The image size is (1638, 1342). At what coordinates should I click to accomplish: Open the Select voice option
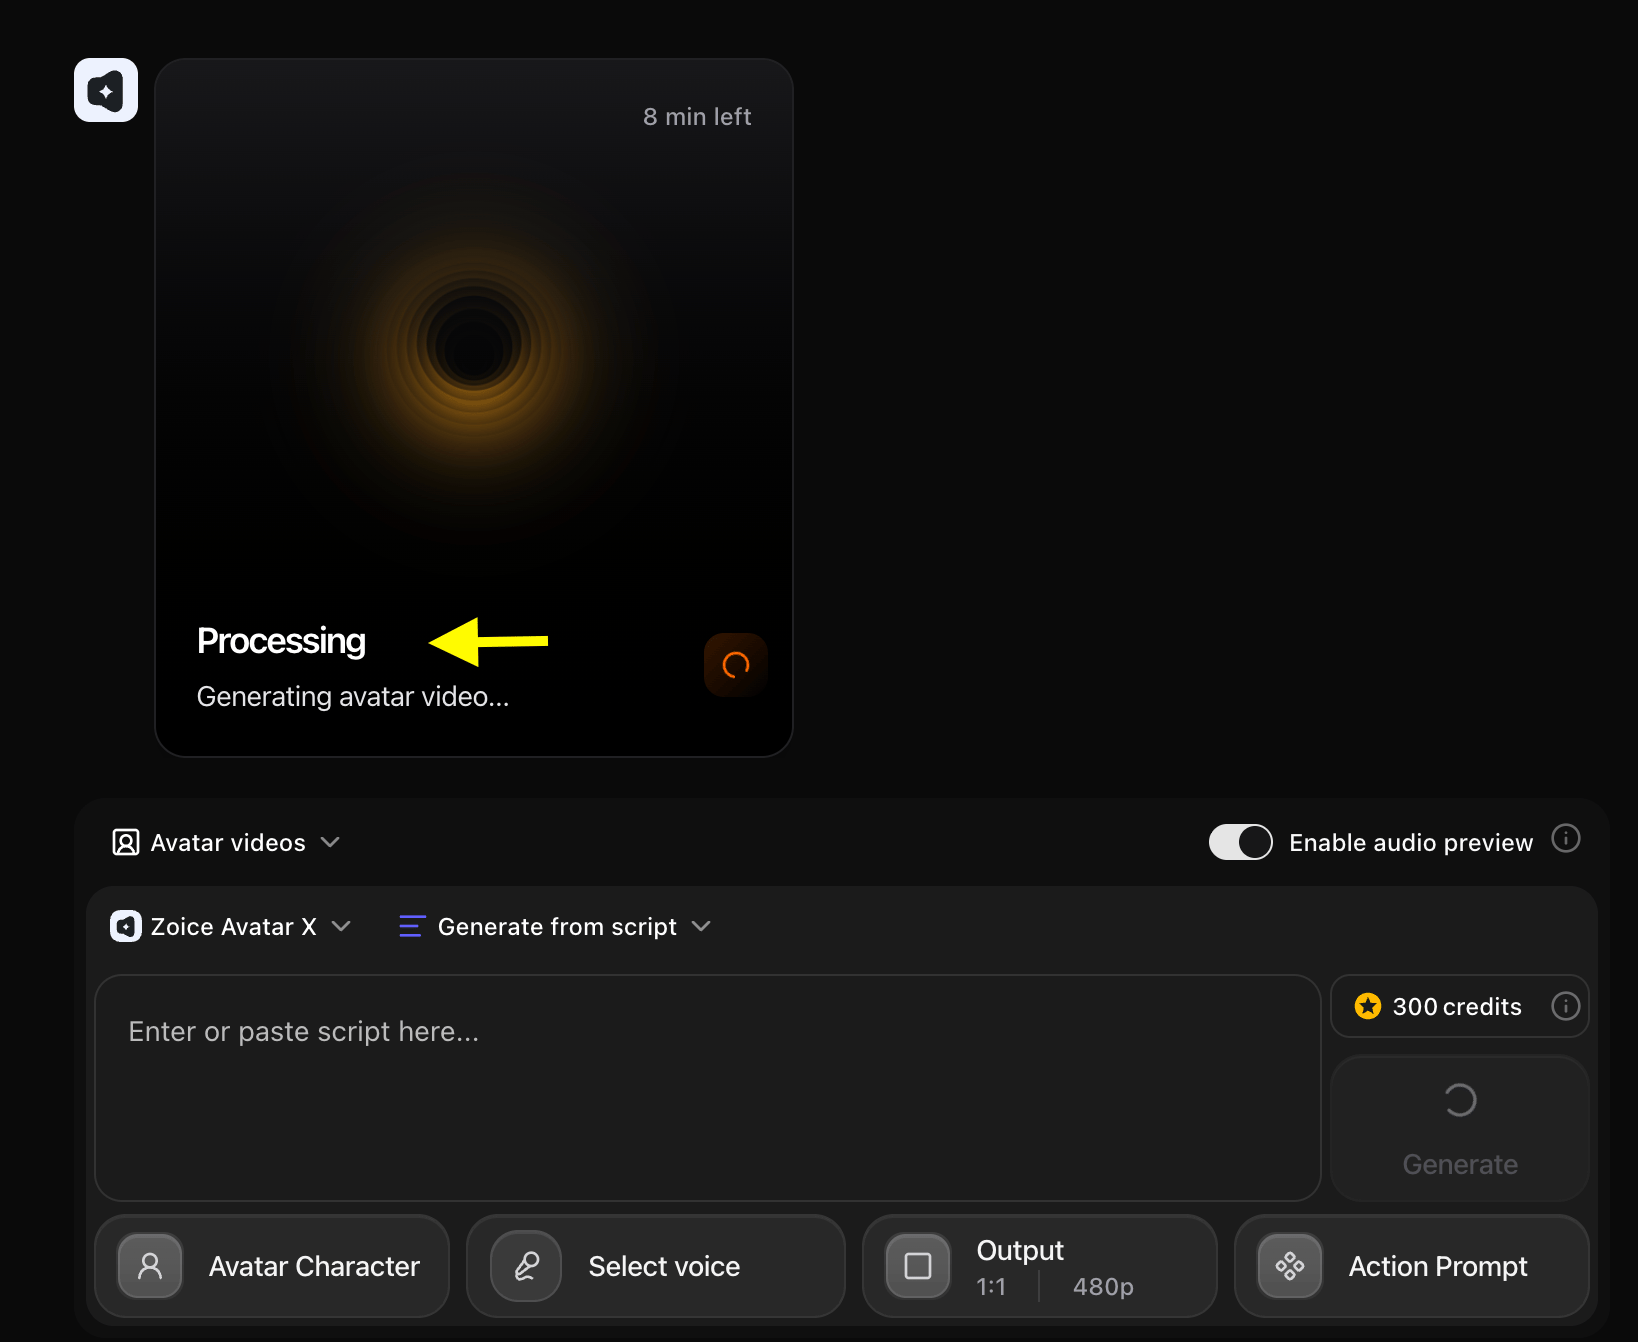pyautogui.click(x=656, y=1266)
